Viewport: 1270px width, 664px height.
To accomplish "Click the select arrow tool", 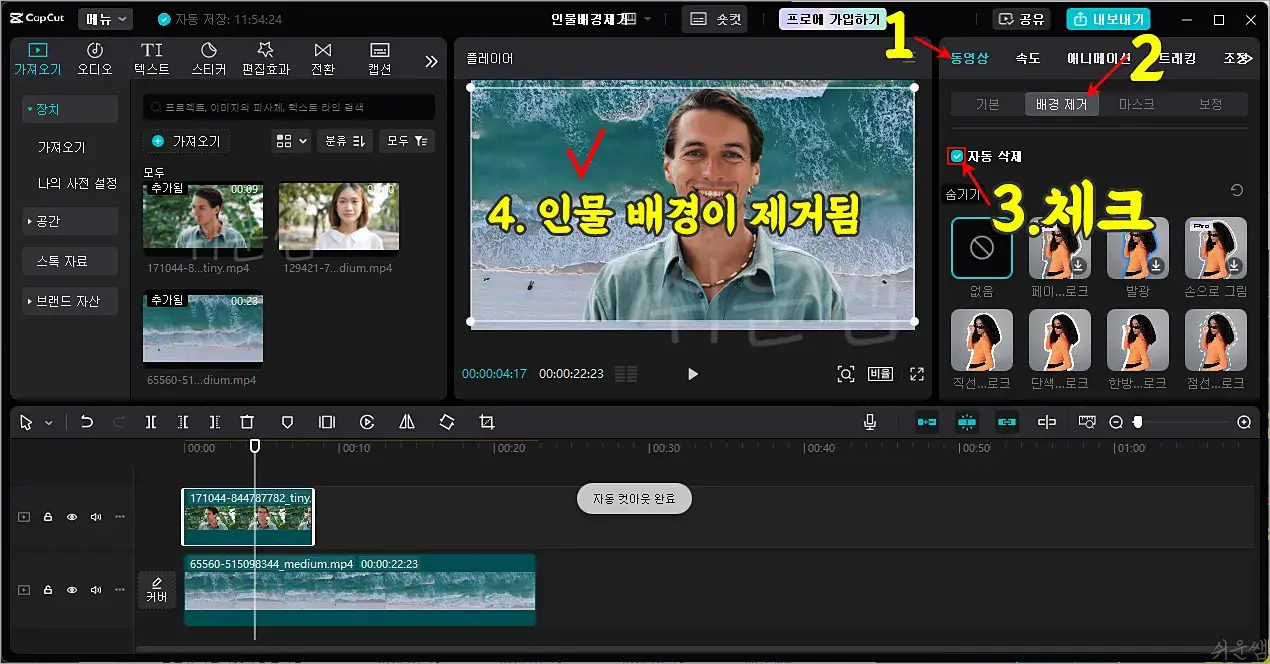I will click(27, 423).
